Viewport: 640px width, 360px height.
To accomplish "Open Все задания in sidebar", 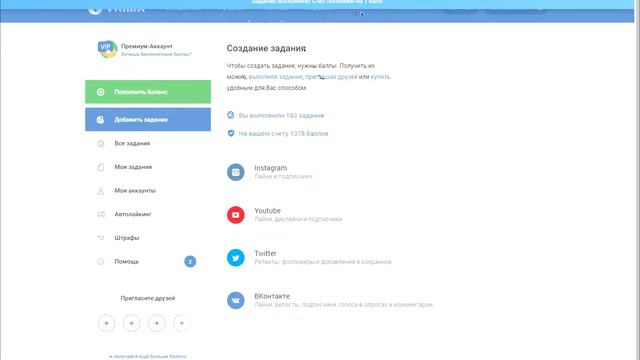I will (x=132, y=143).
